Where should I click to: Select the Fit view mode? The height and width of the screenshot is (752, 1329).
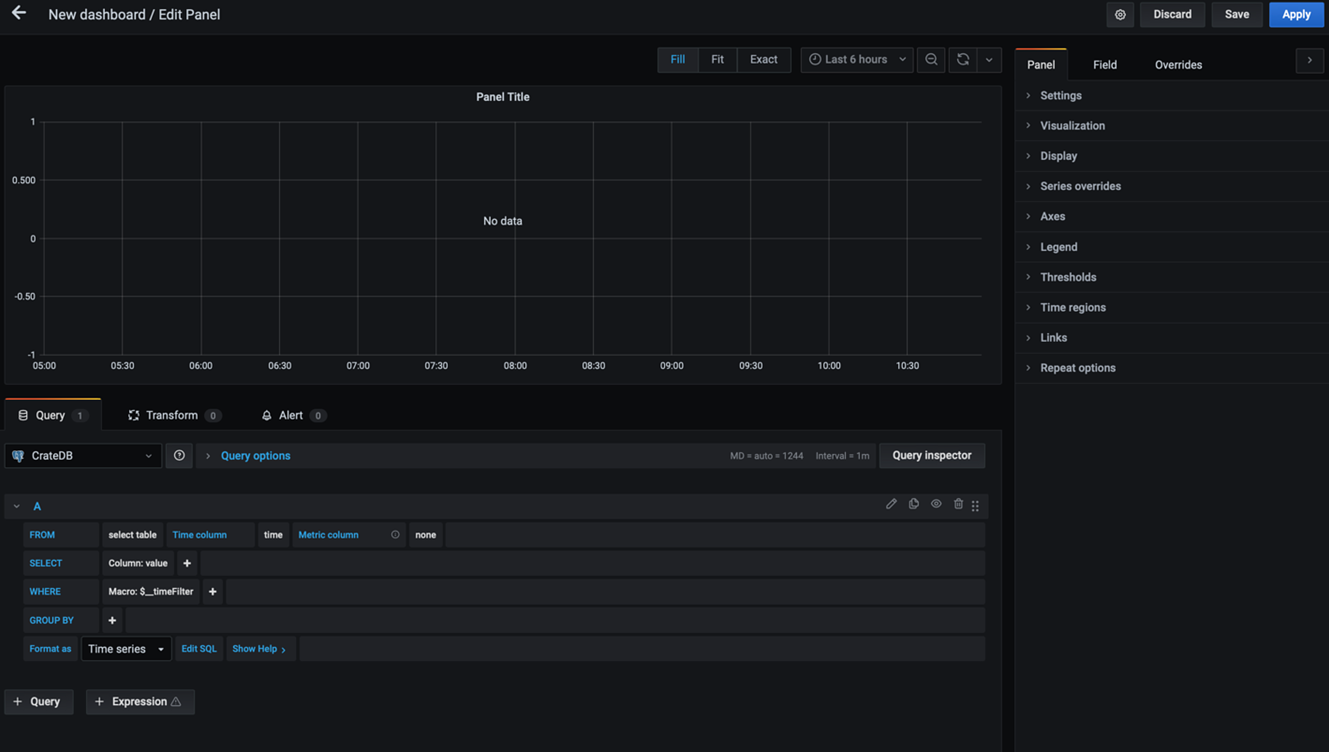click(717, 60)
